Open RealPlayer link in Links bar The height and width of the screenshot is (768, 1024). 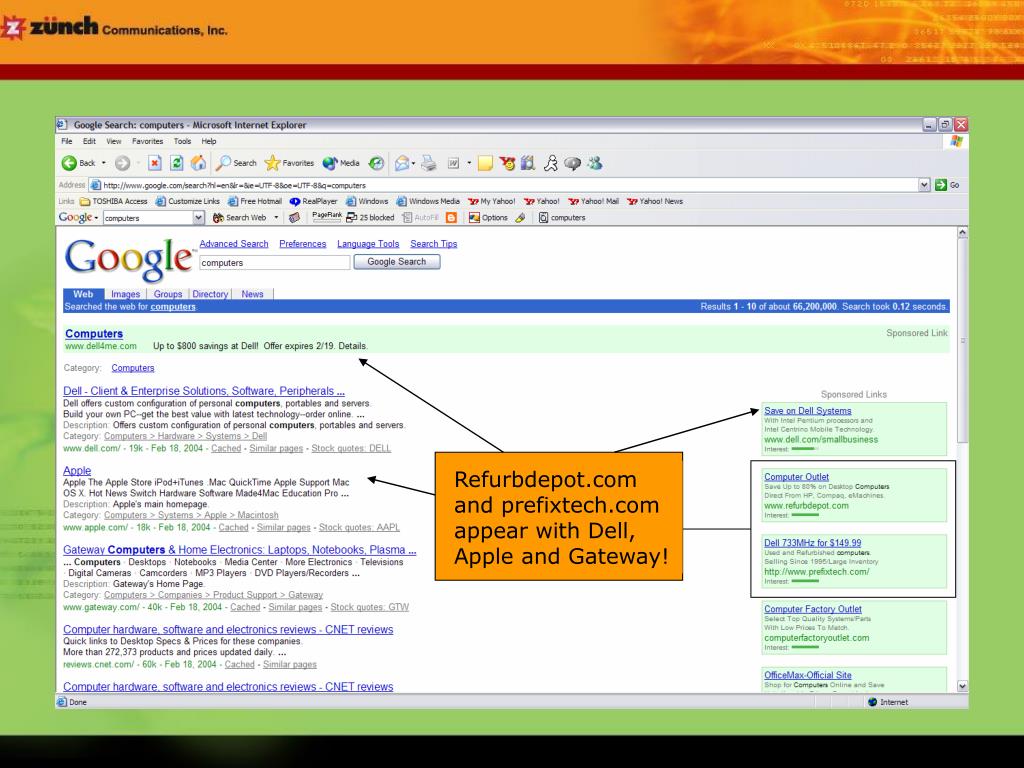[313, 201]
